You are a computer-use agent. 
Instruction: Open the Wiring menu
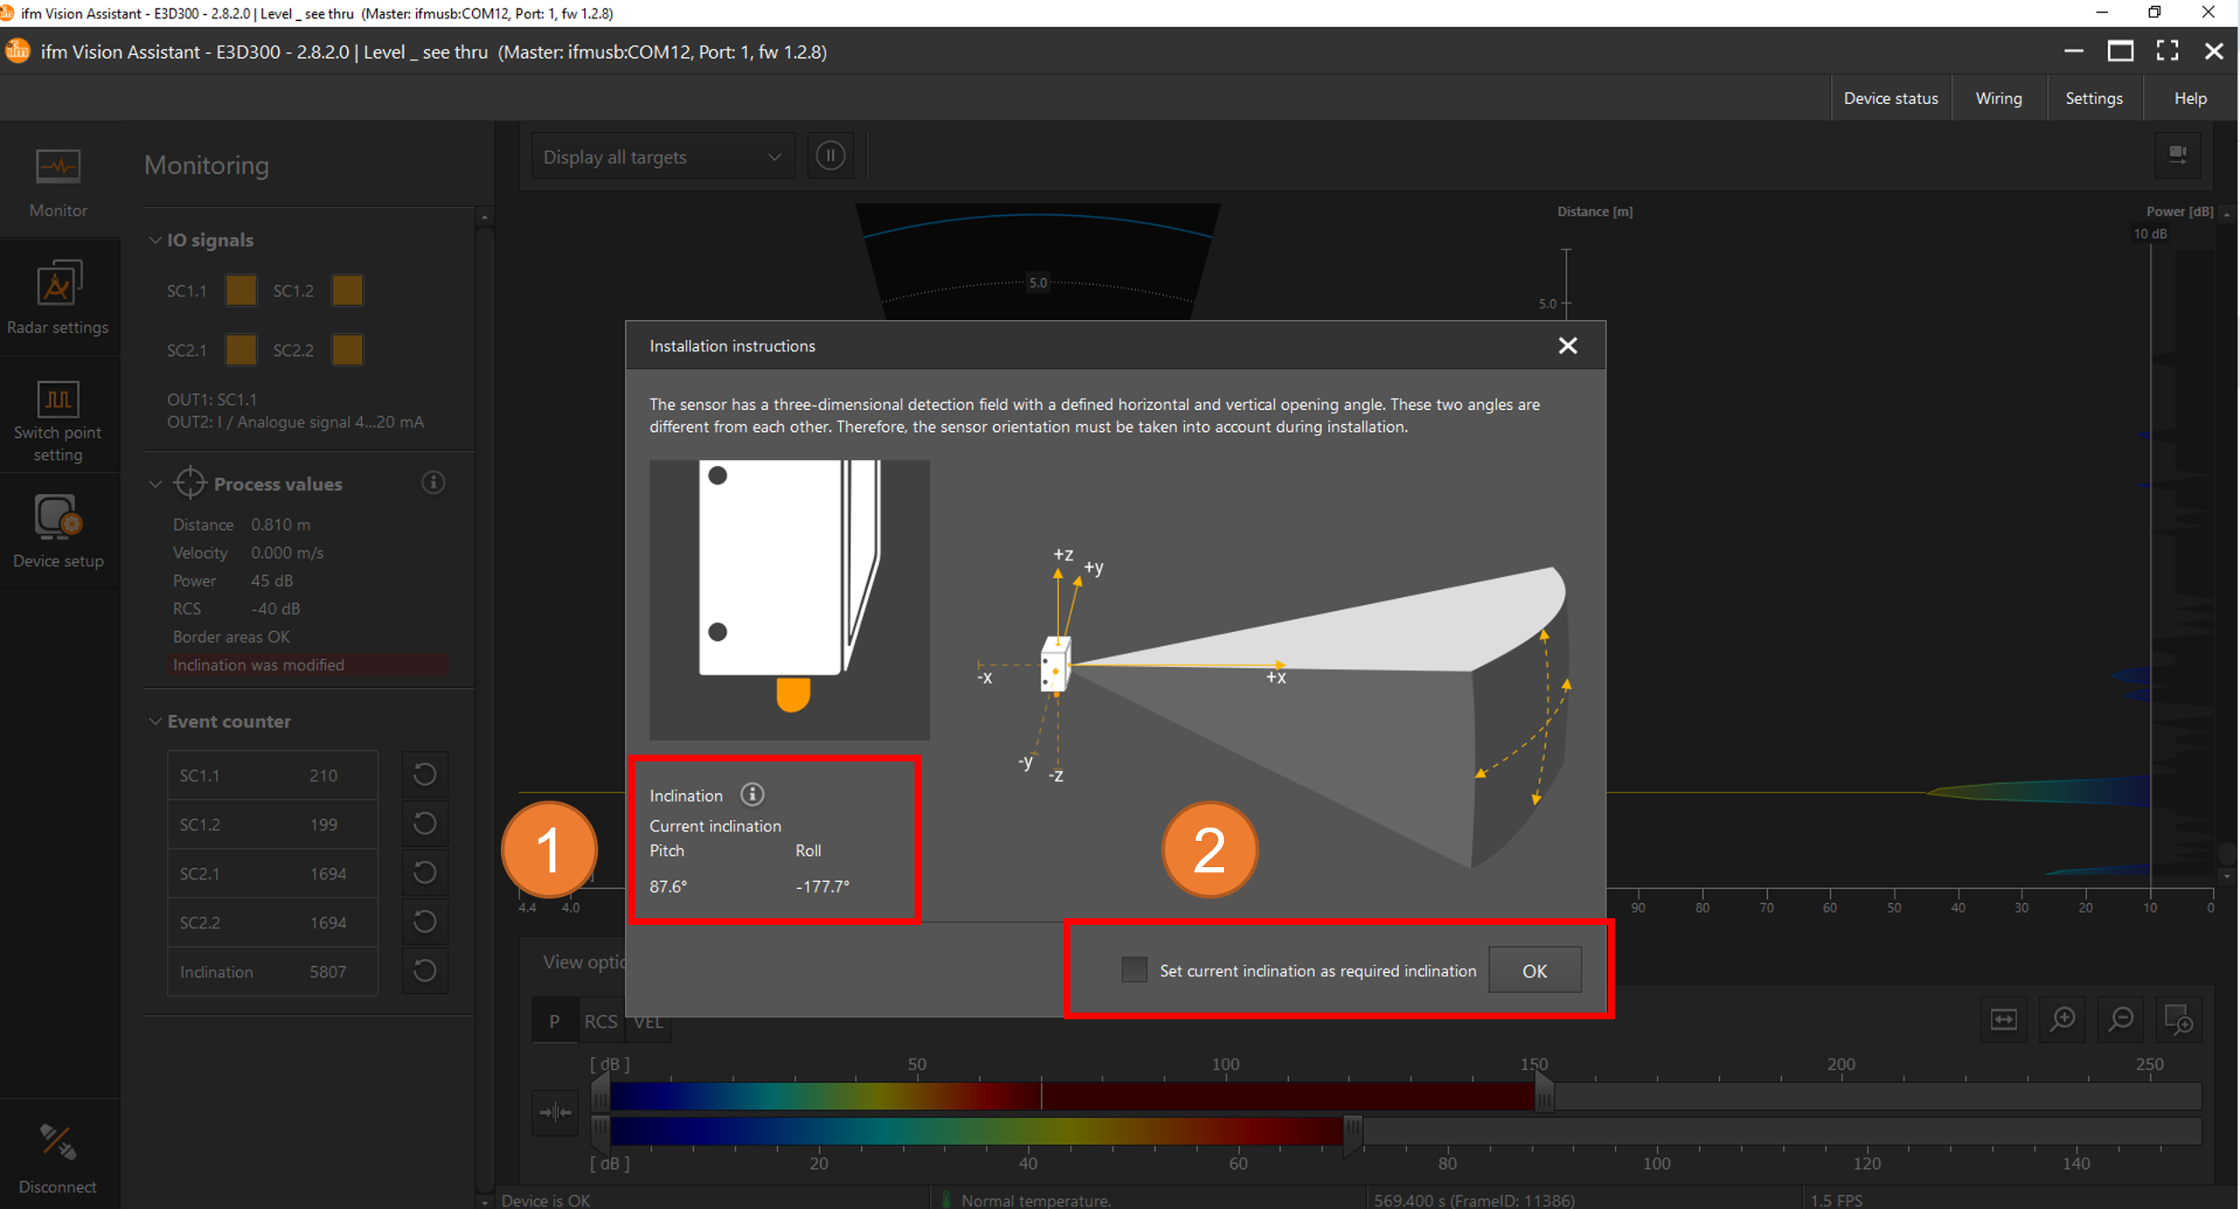pos(1998,98)
